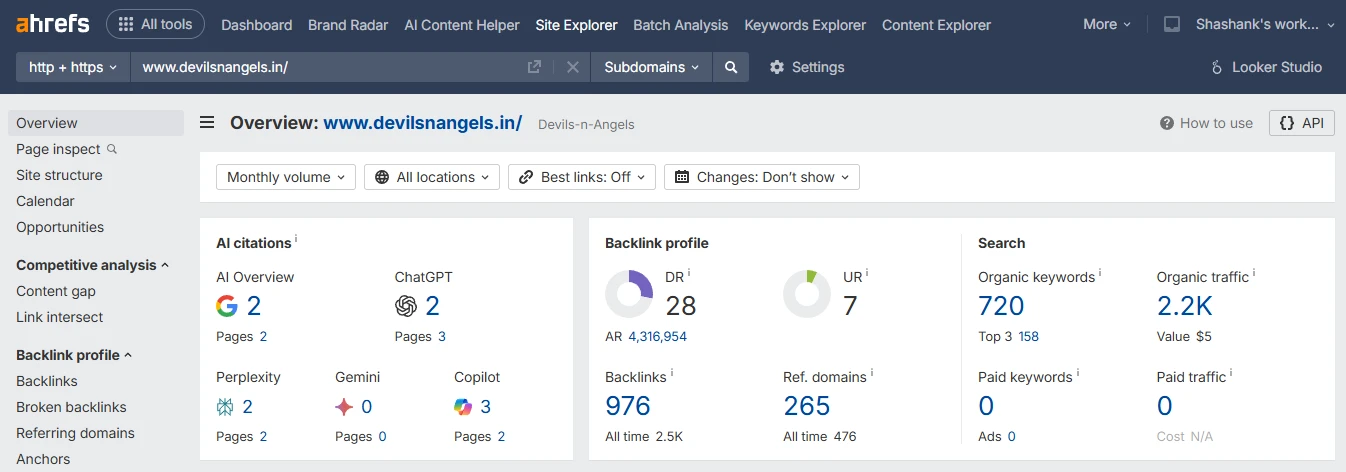Toggle the hamburger menu beside Overview
The image size is (1346, 472).
207,123
